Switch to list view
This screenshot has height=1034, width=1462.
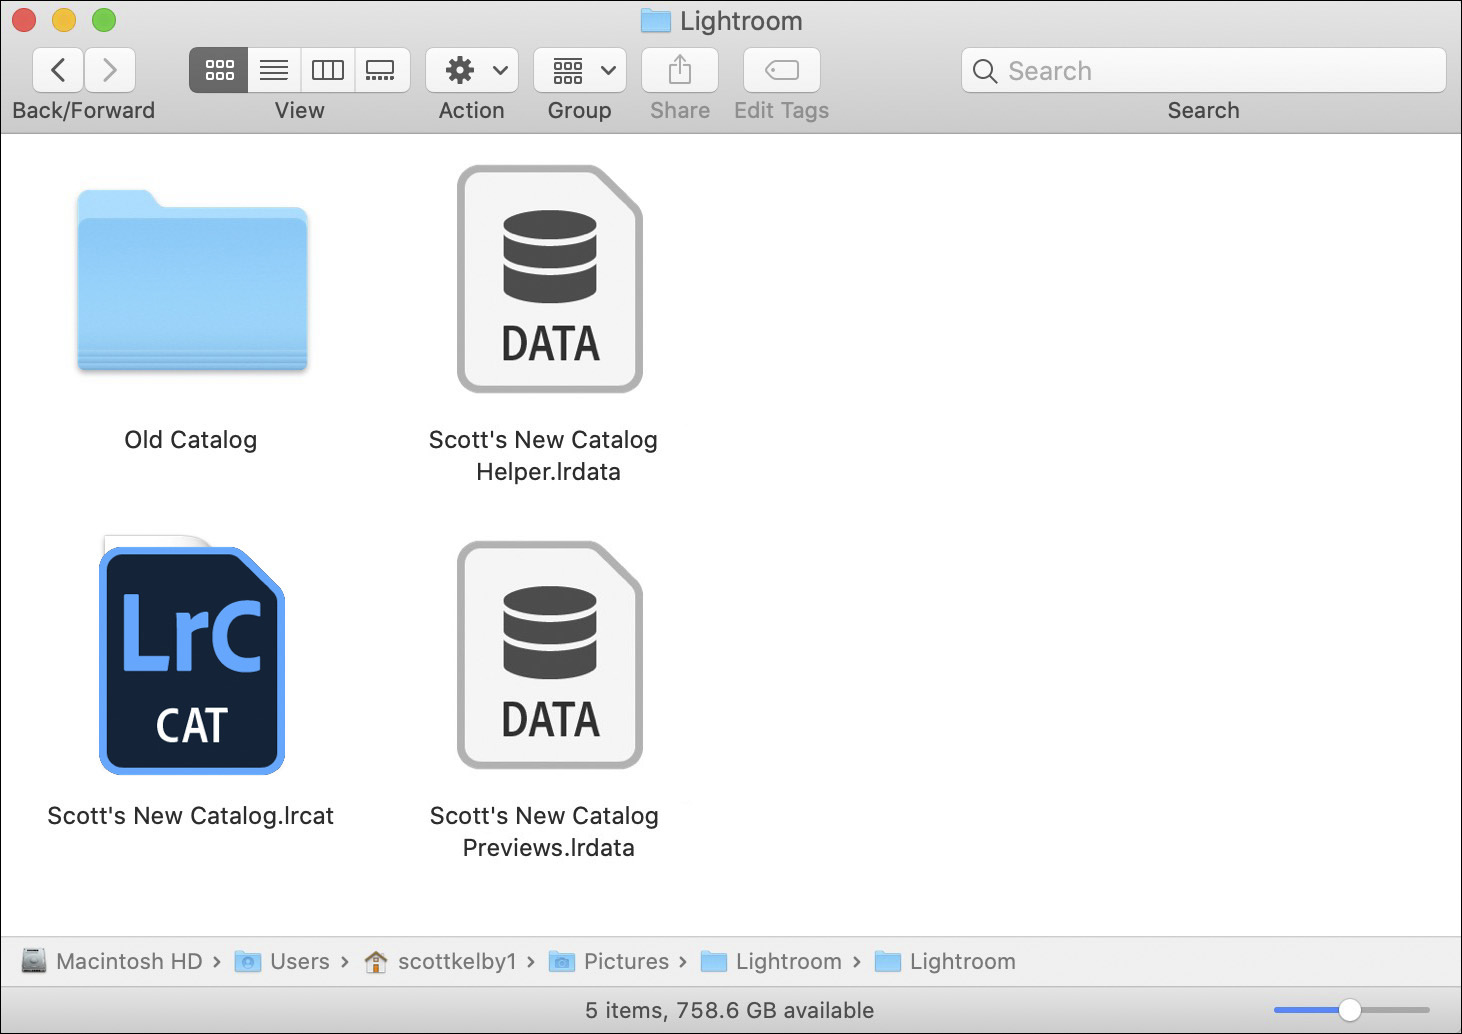coord(273,70)
